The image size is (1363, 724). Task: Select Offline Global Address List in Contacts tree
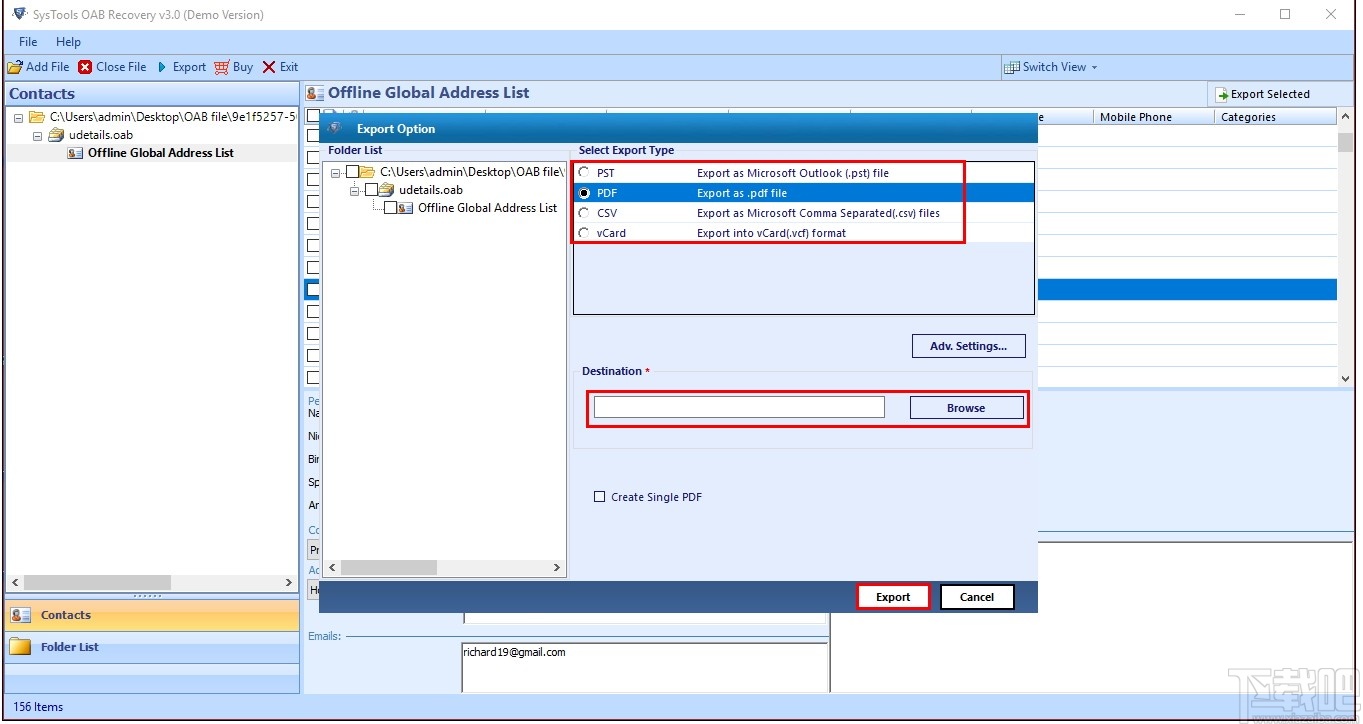click(x=161, y=153)
